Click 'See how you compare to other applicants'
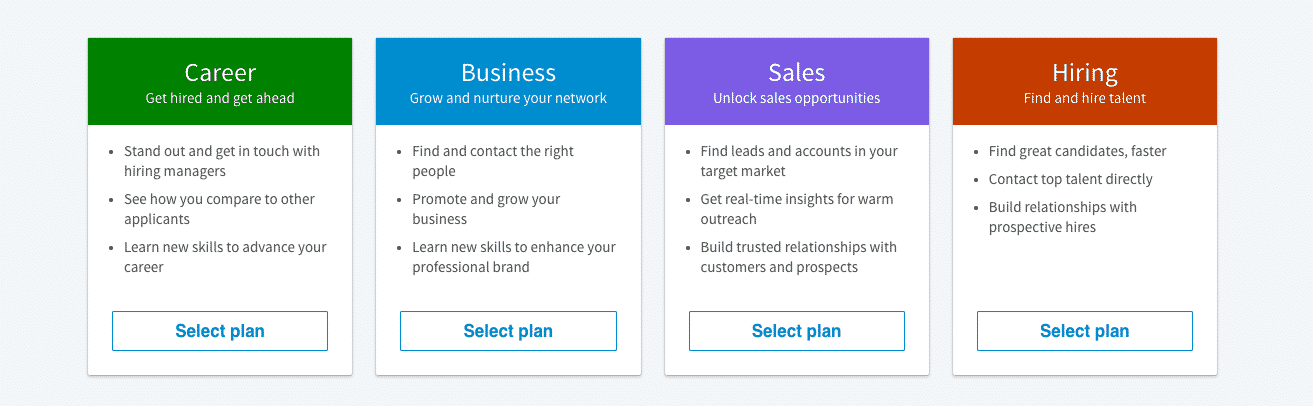This screenshot has width=1313, height=406. [x=219, y=209]
